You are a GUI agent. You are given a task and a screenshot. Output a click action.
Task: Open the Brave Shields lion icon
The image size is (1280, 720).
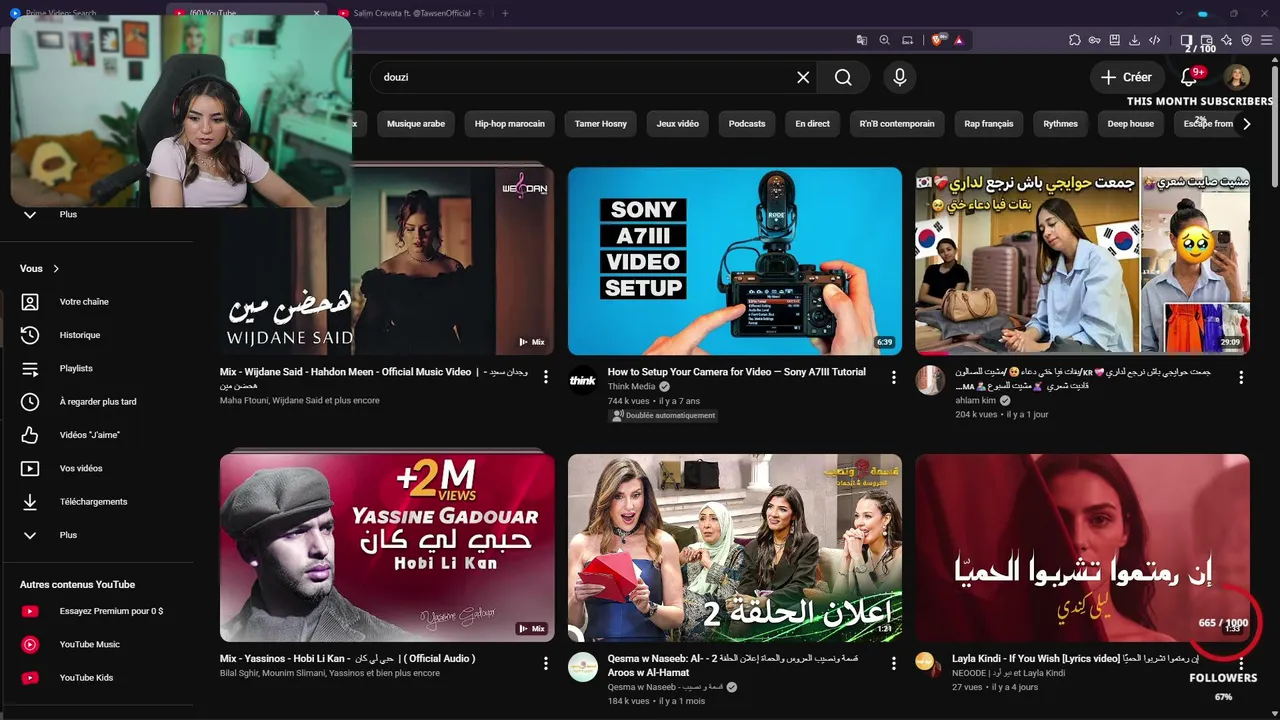[937, 40]
